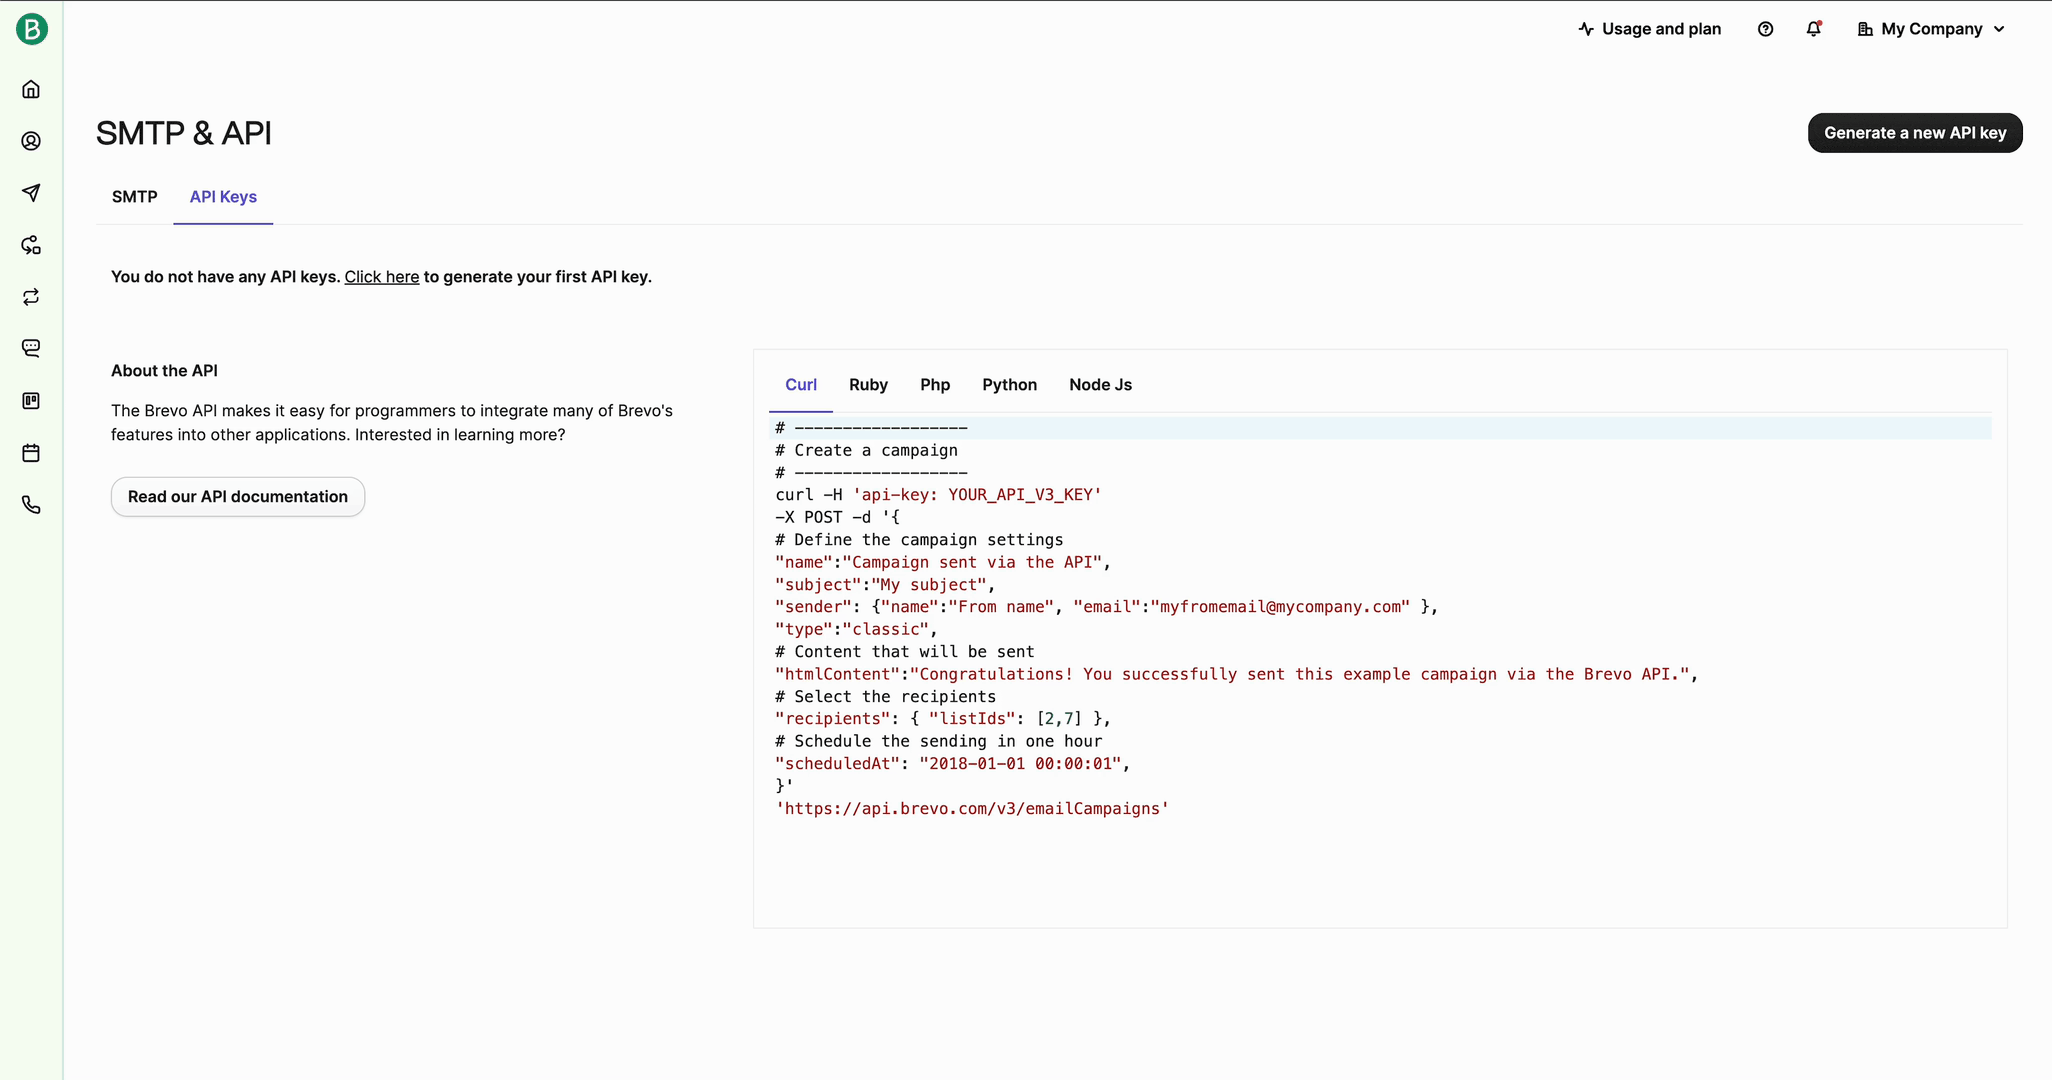Image resolution: width=2052 pixels, height=1080 pixels.
Task: Select the Contacts icon in sidebar
Action: pyautogui.click(x=31, y=141)
